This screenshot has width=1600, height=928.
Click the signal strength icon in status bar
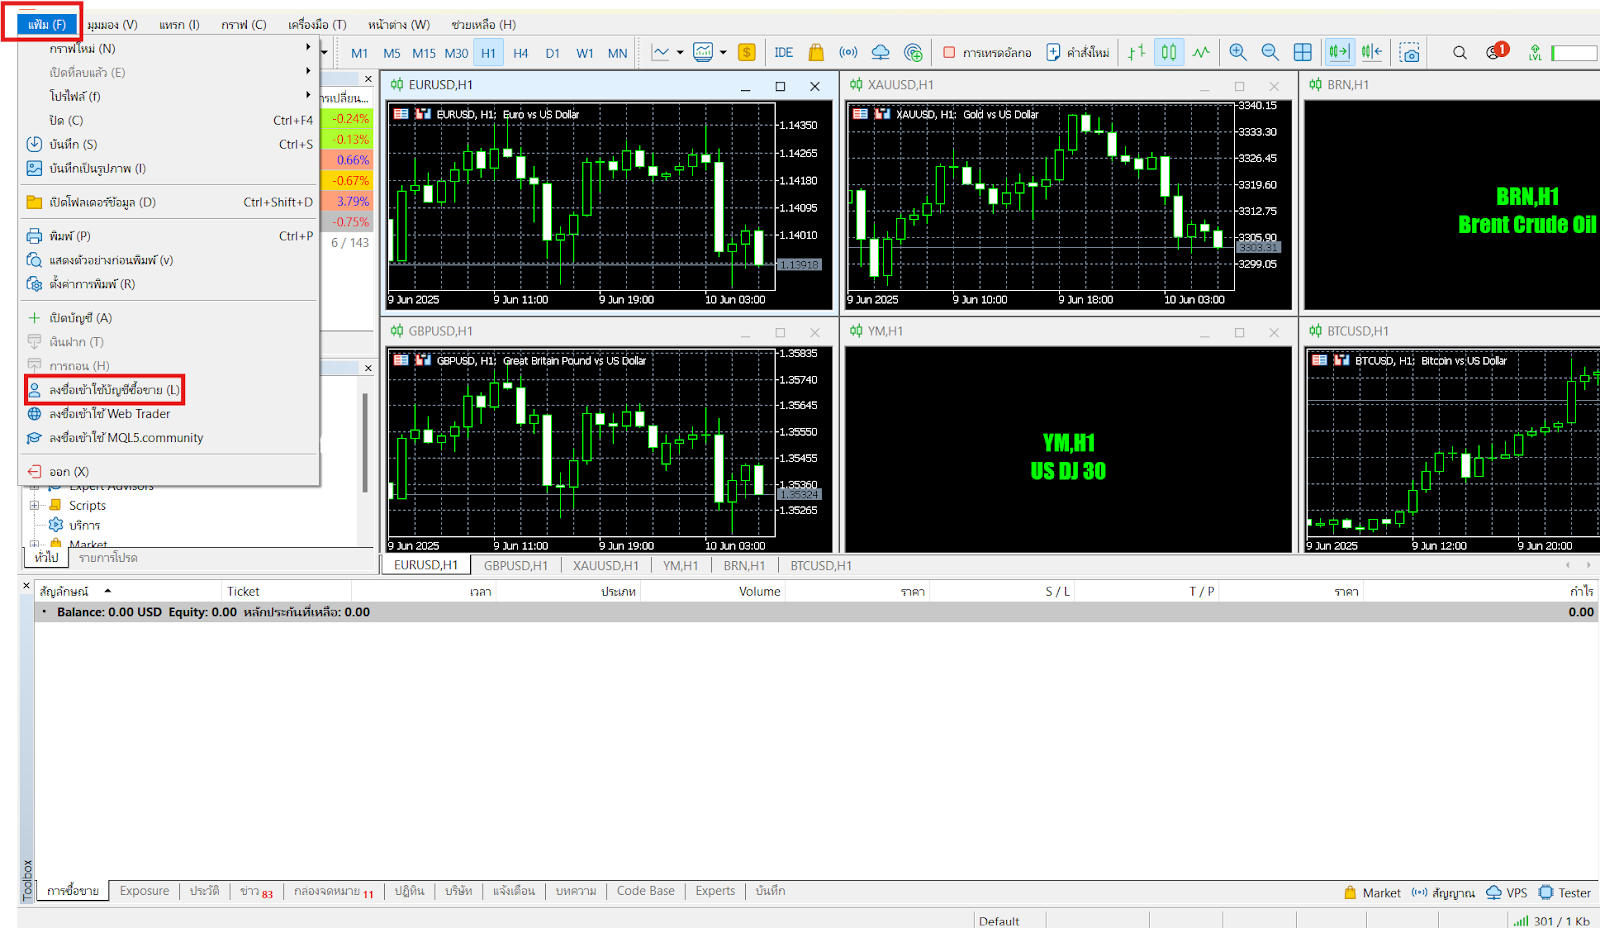1521,921
